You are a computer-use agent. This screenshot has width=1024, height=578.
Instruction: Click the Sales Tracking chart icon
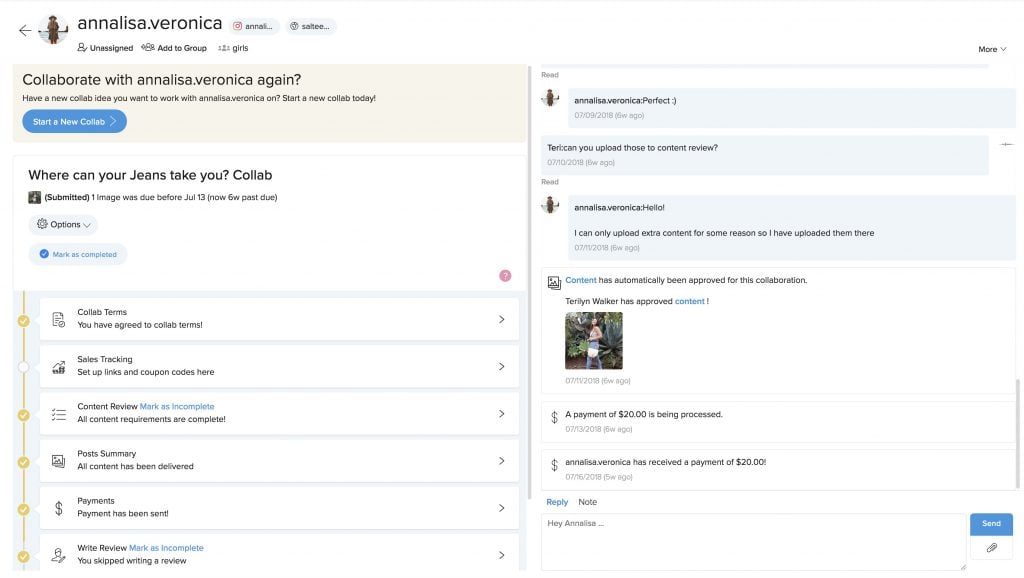(58, 366)
